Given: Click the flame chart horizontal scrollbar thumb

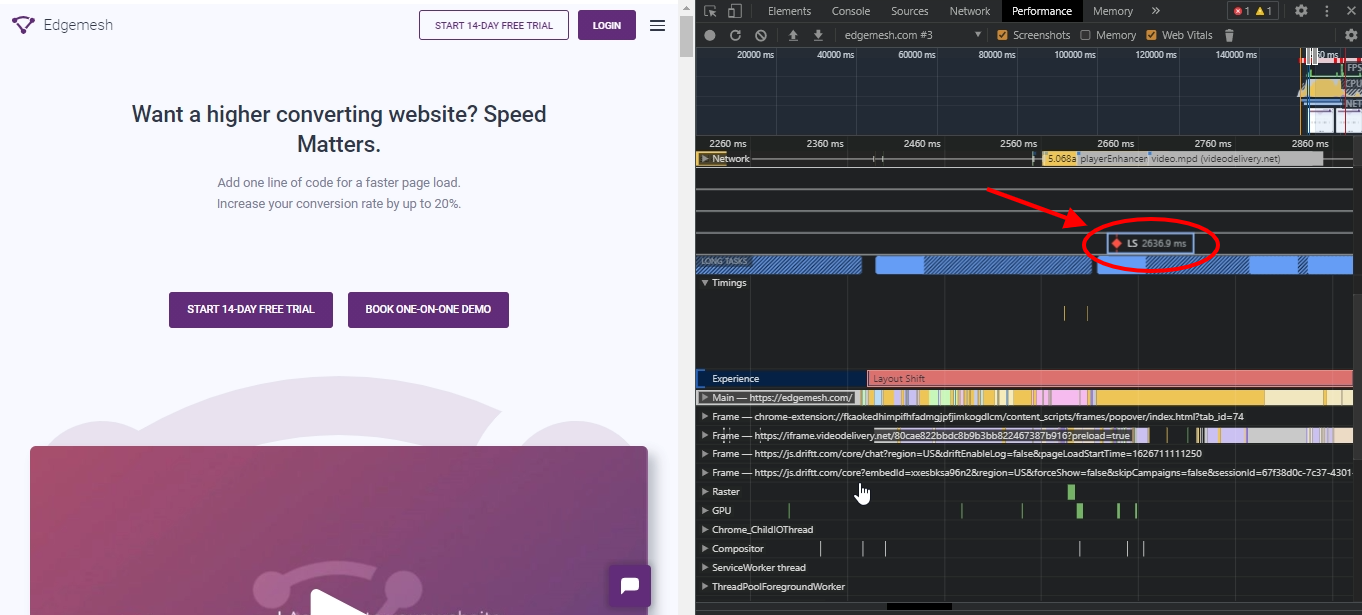Looking at the screenshot, I should tap(919, 606).
